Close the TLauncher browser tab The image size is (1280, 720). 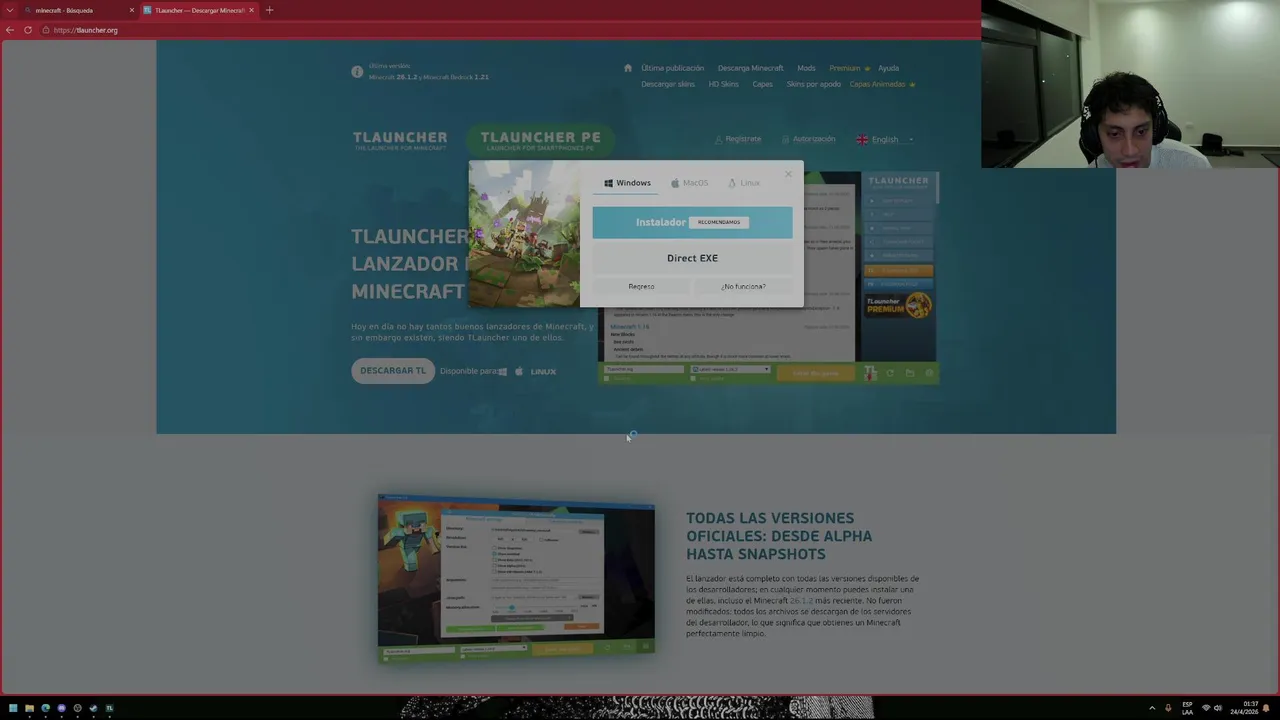point(251,10)
